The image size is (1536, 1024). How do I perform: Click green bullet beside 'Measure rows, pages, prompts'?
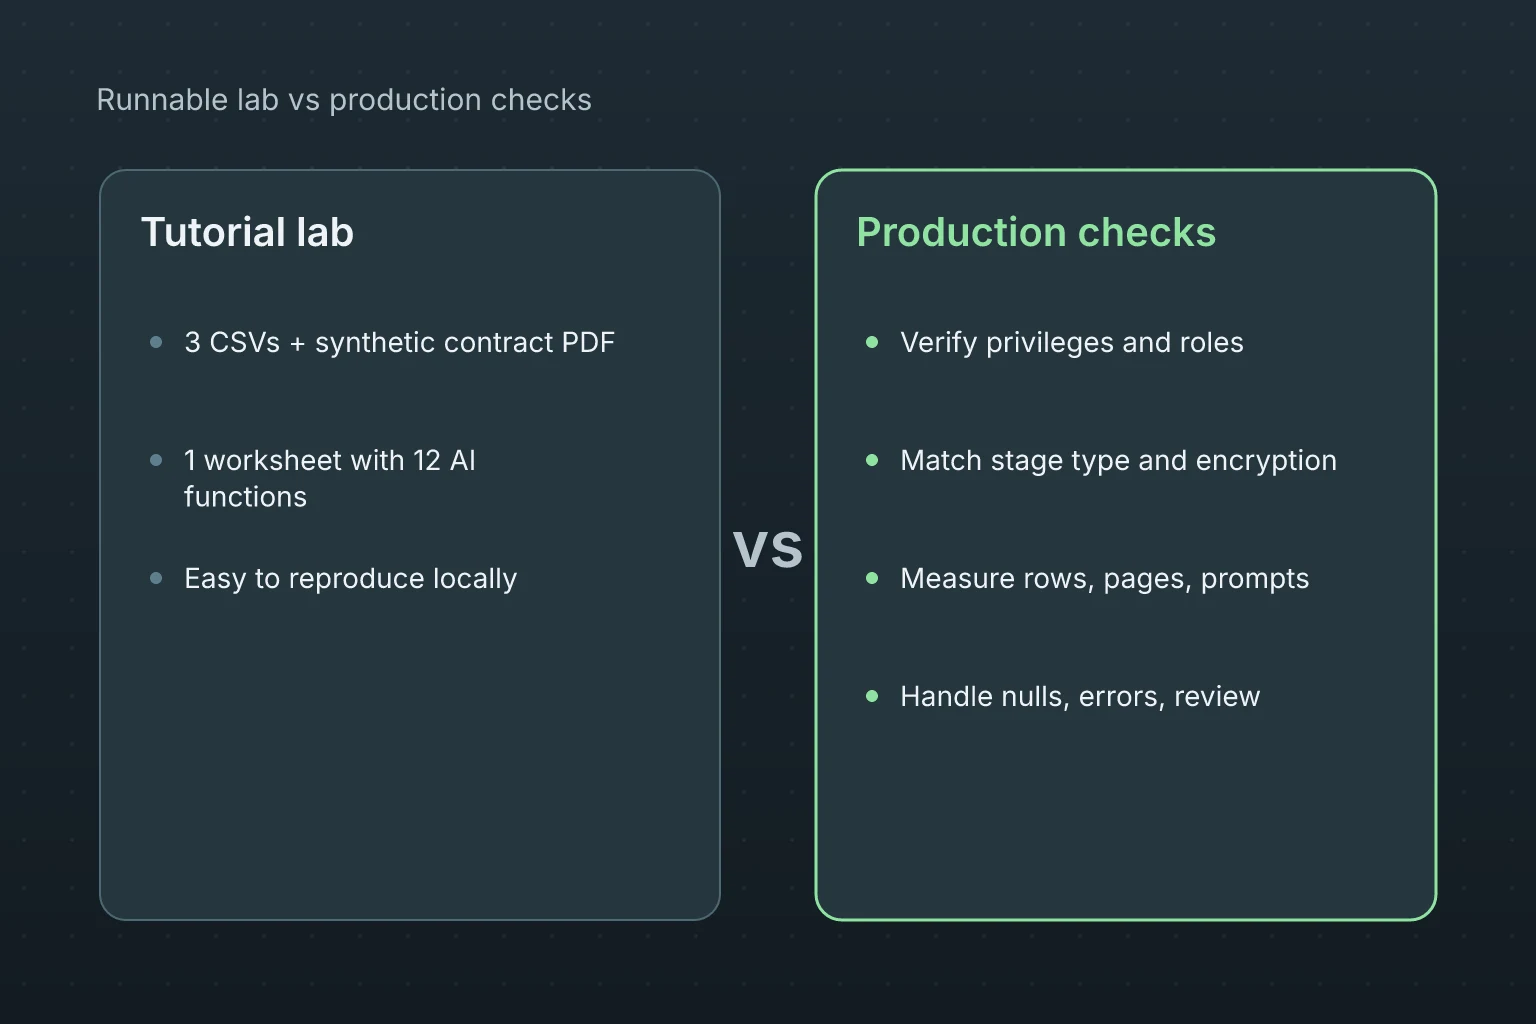point(872,578)
